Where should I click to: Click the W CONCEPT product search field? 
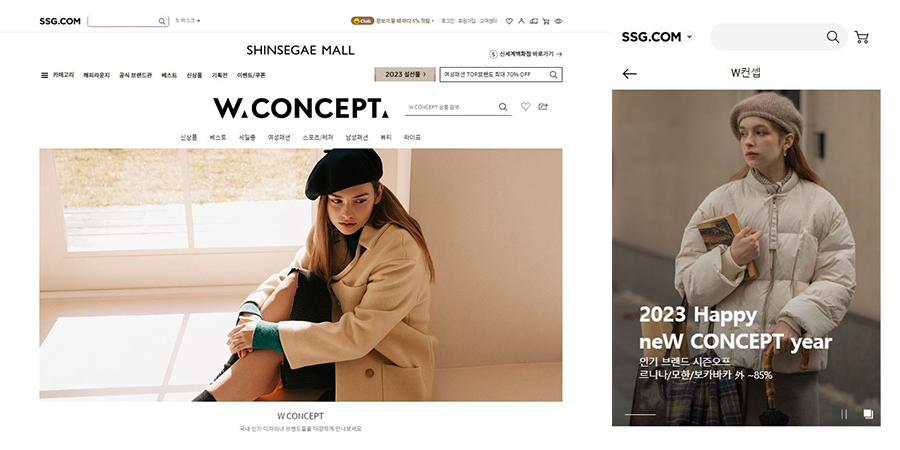451,107
